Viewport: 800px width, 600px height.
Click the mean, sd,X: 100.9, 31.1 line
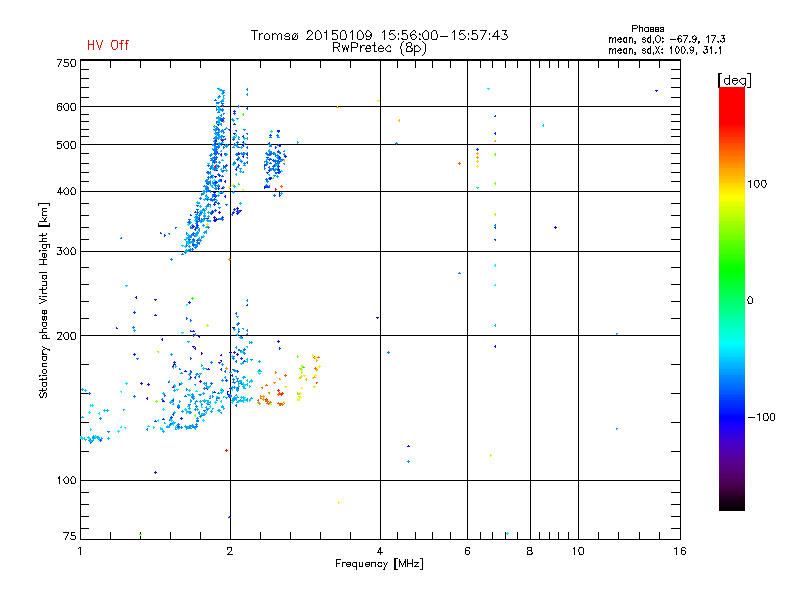(x=665, y=50)
